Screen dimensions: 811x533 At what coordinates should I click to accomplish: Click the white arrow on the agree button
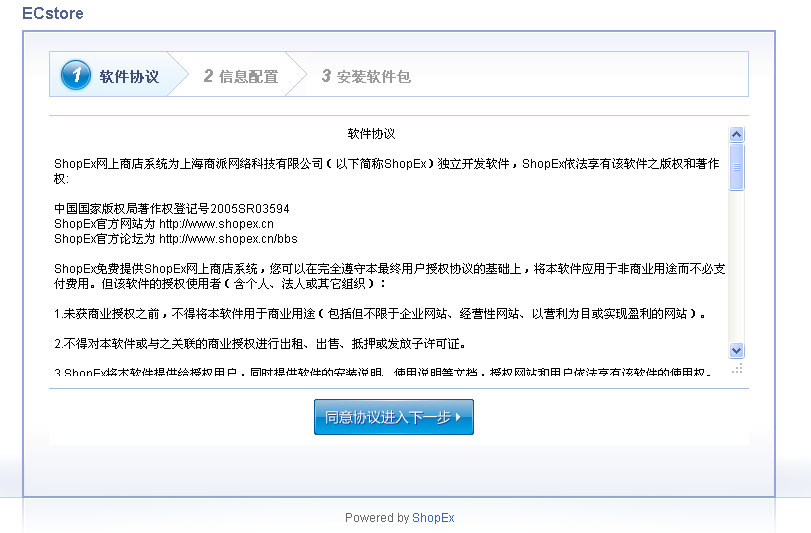[458, 418]
